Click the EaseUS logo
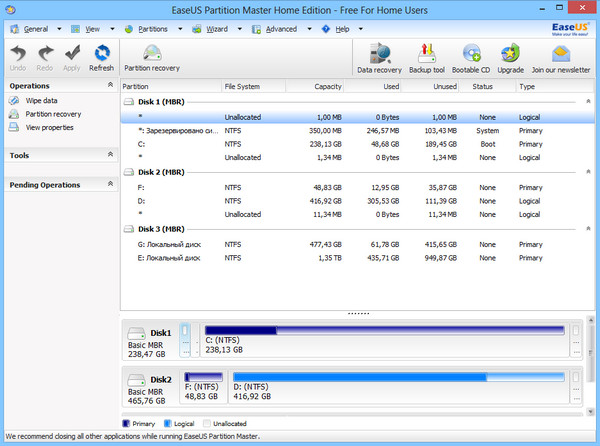 pyautogui.click(x=570, y=29)
